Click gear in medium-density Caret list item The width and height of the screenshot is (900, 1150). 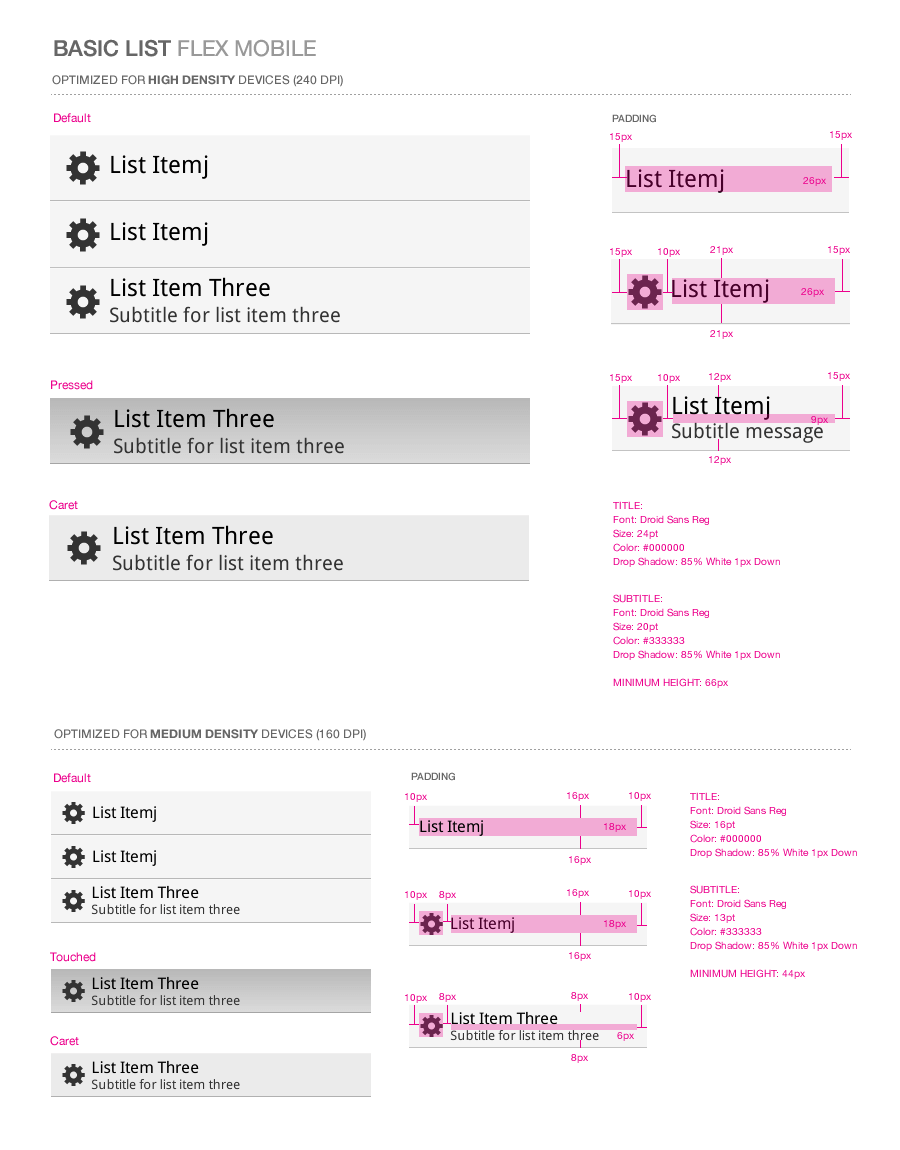73,1075
